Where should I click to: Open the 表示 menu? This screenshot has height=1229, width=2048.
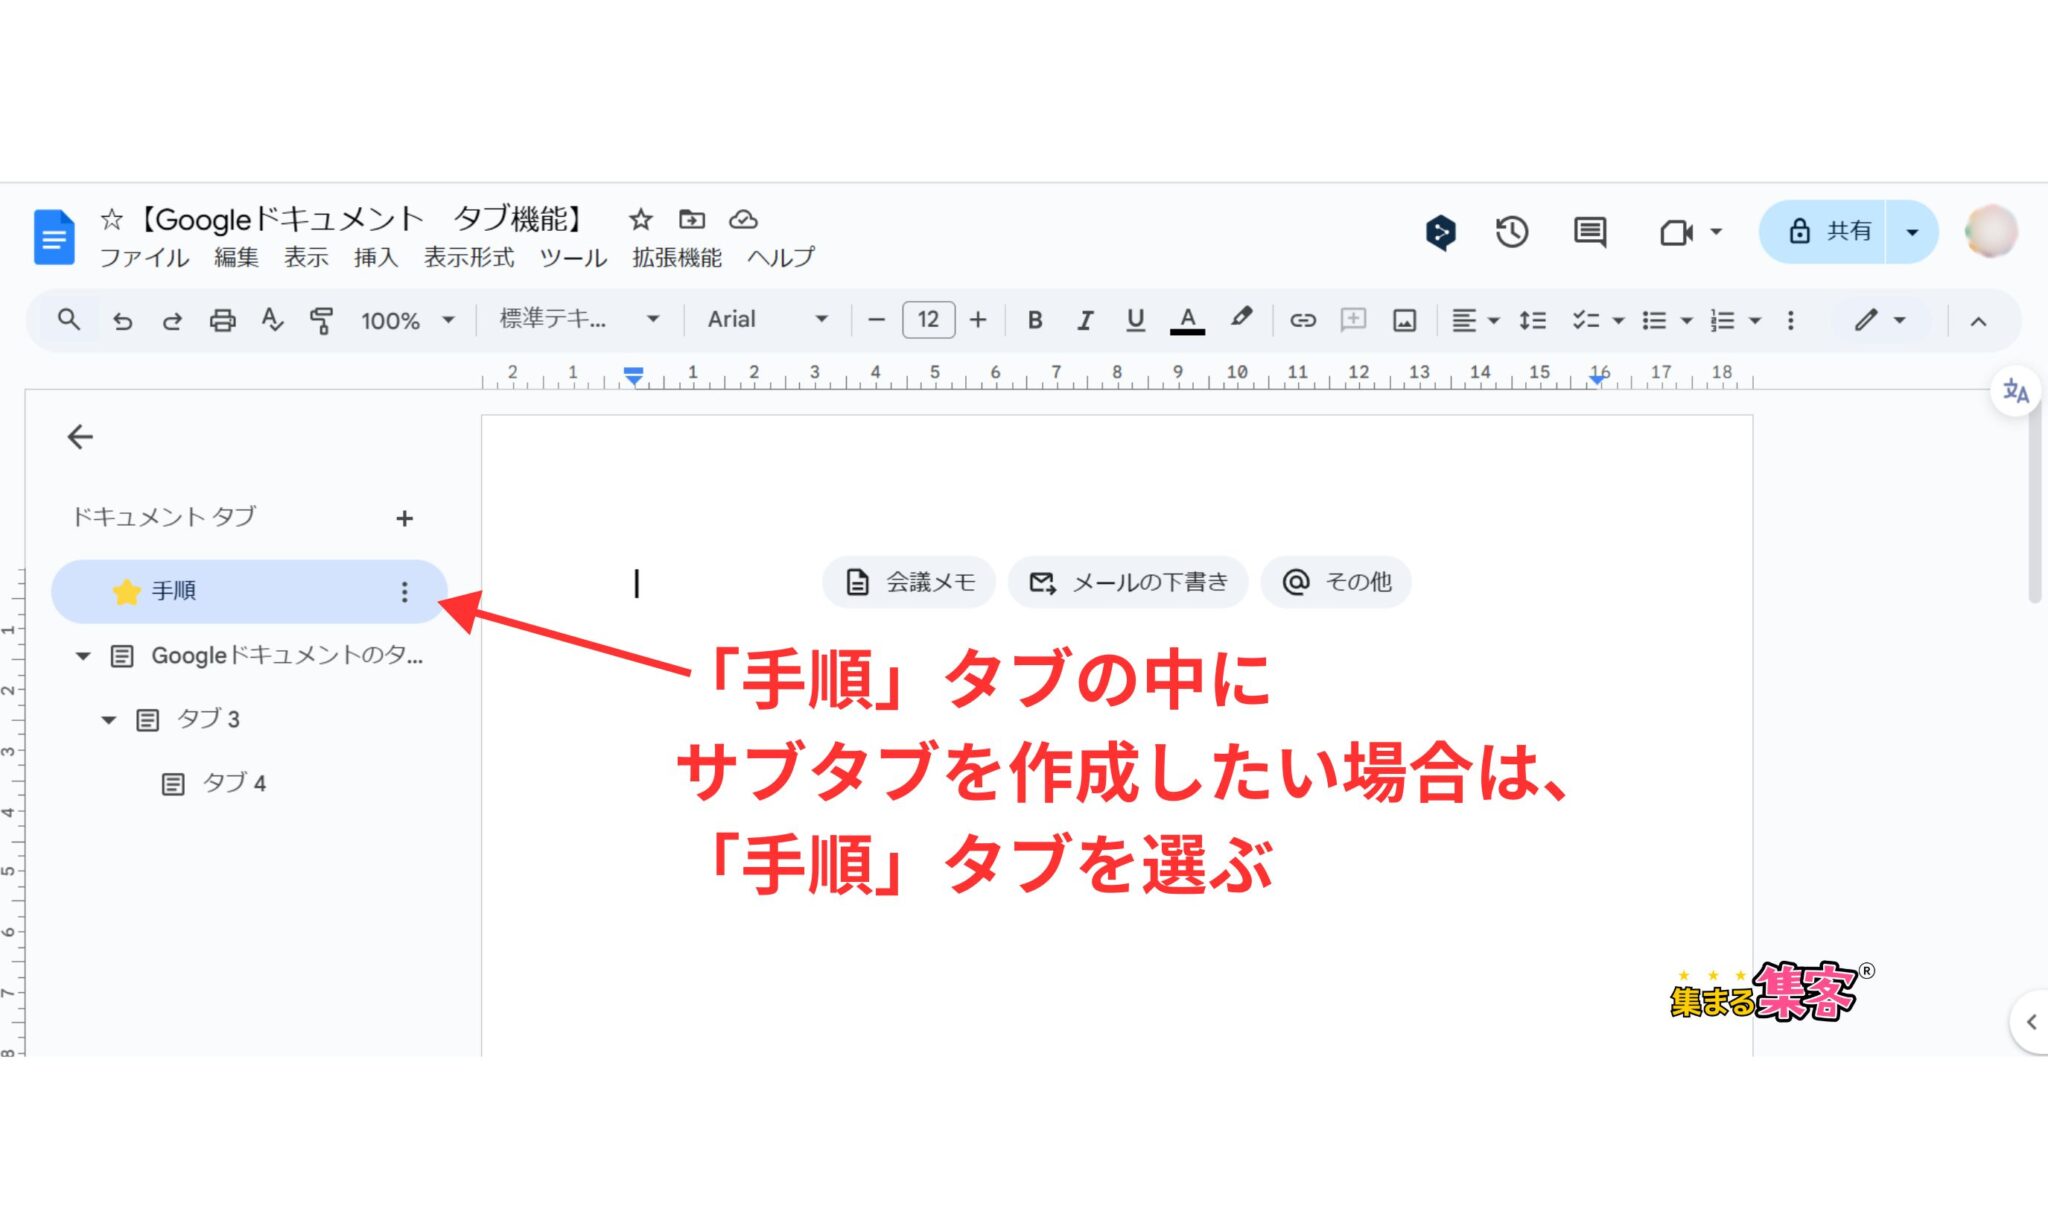[306, 257]
